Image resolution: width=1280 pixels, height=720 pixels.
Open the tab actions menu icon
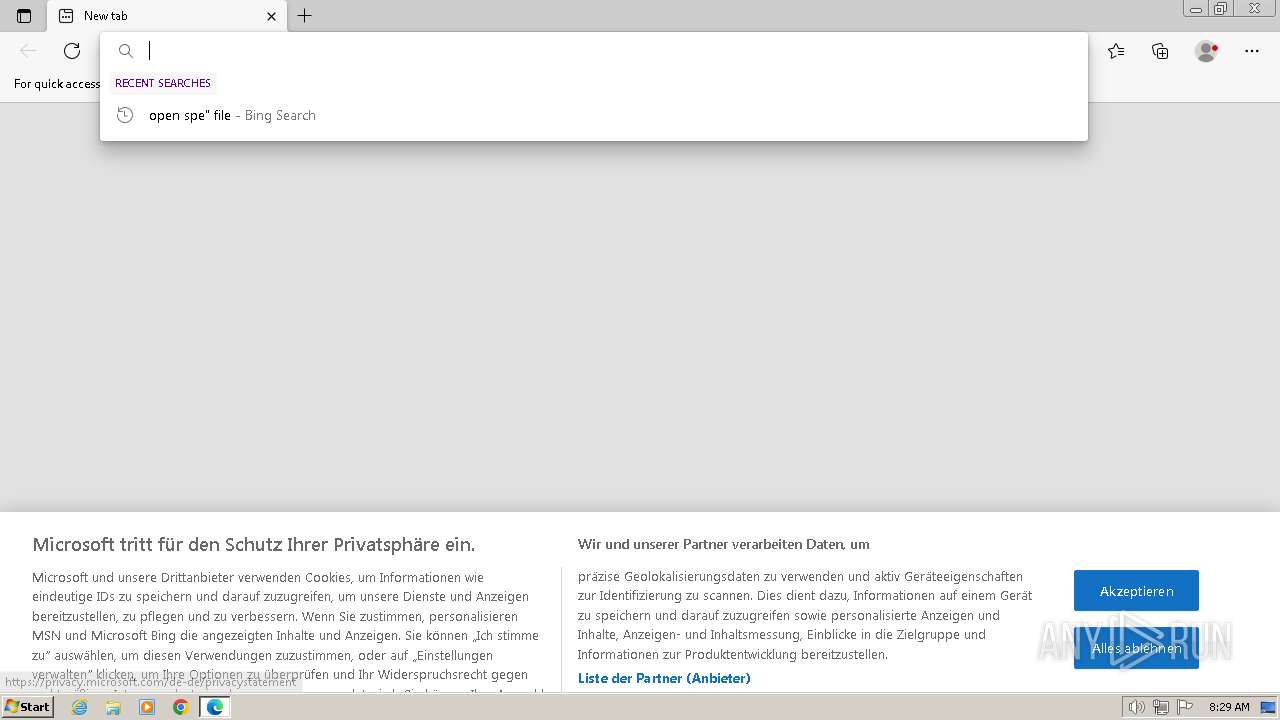[24, 16]
